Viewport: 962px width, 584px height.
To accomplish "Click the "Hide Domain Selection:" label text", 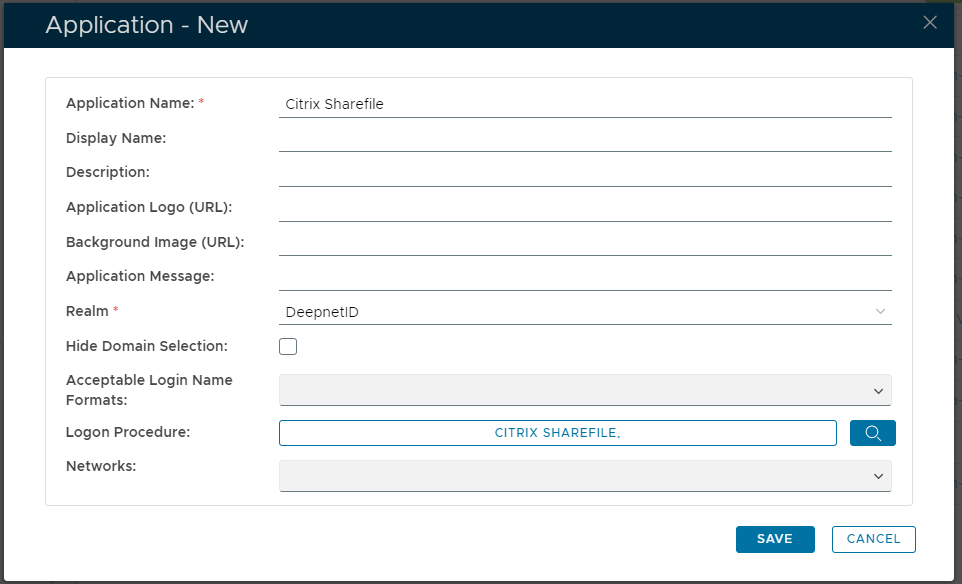I will (147, 346).
